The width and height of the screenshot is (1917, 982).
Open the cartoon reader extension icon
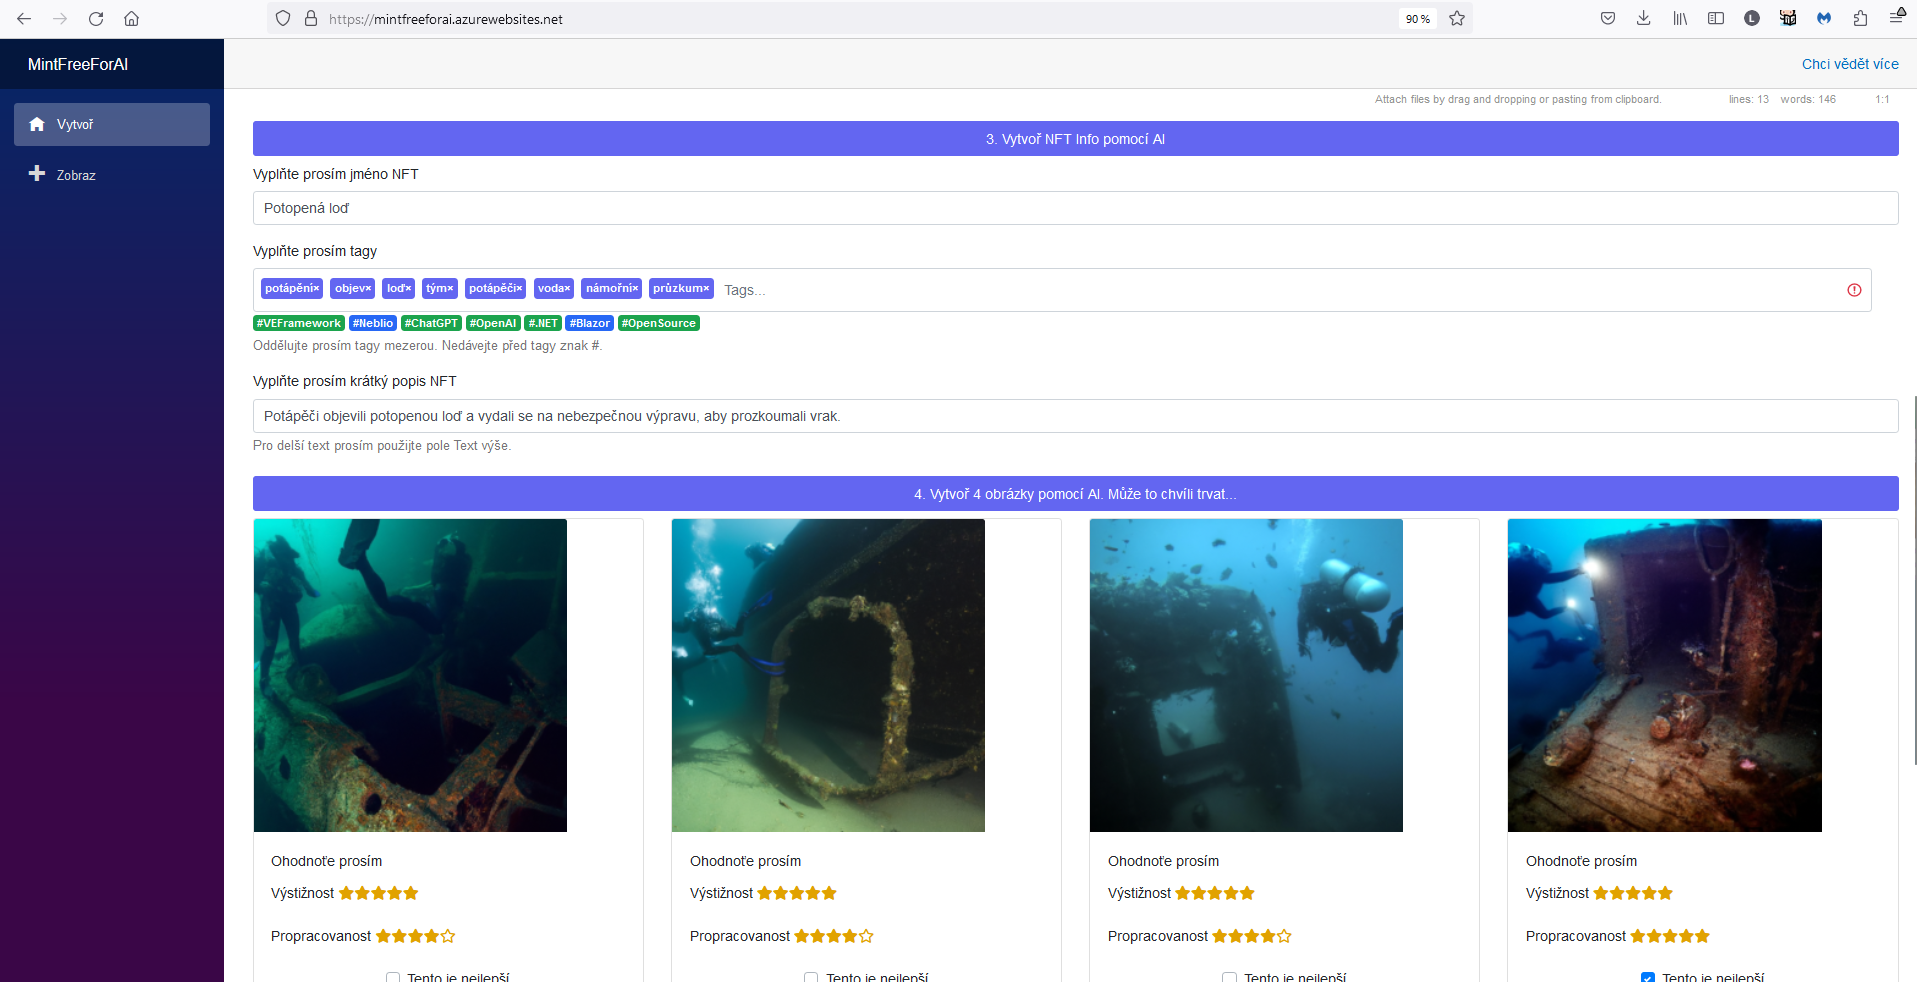(x=1788, y=19)
